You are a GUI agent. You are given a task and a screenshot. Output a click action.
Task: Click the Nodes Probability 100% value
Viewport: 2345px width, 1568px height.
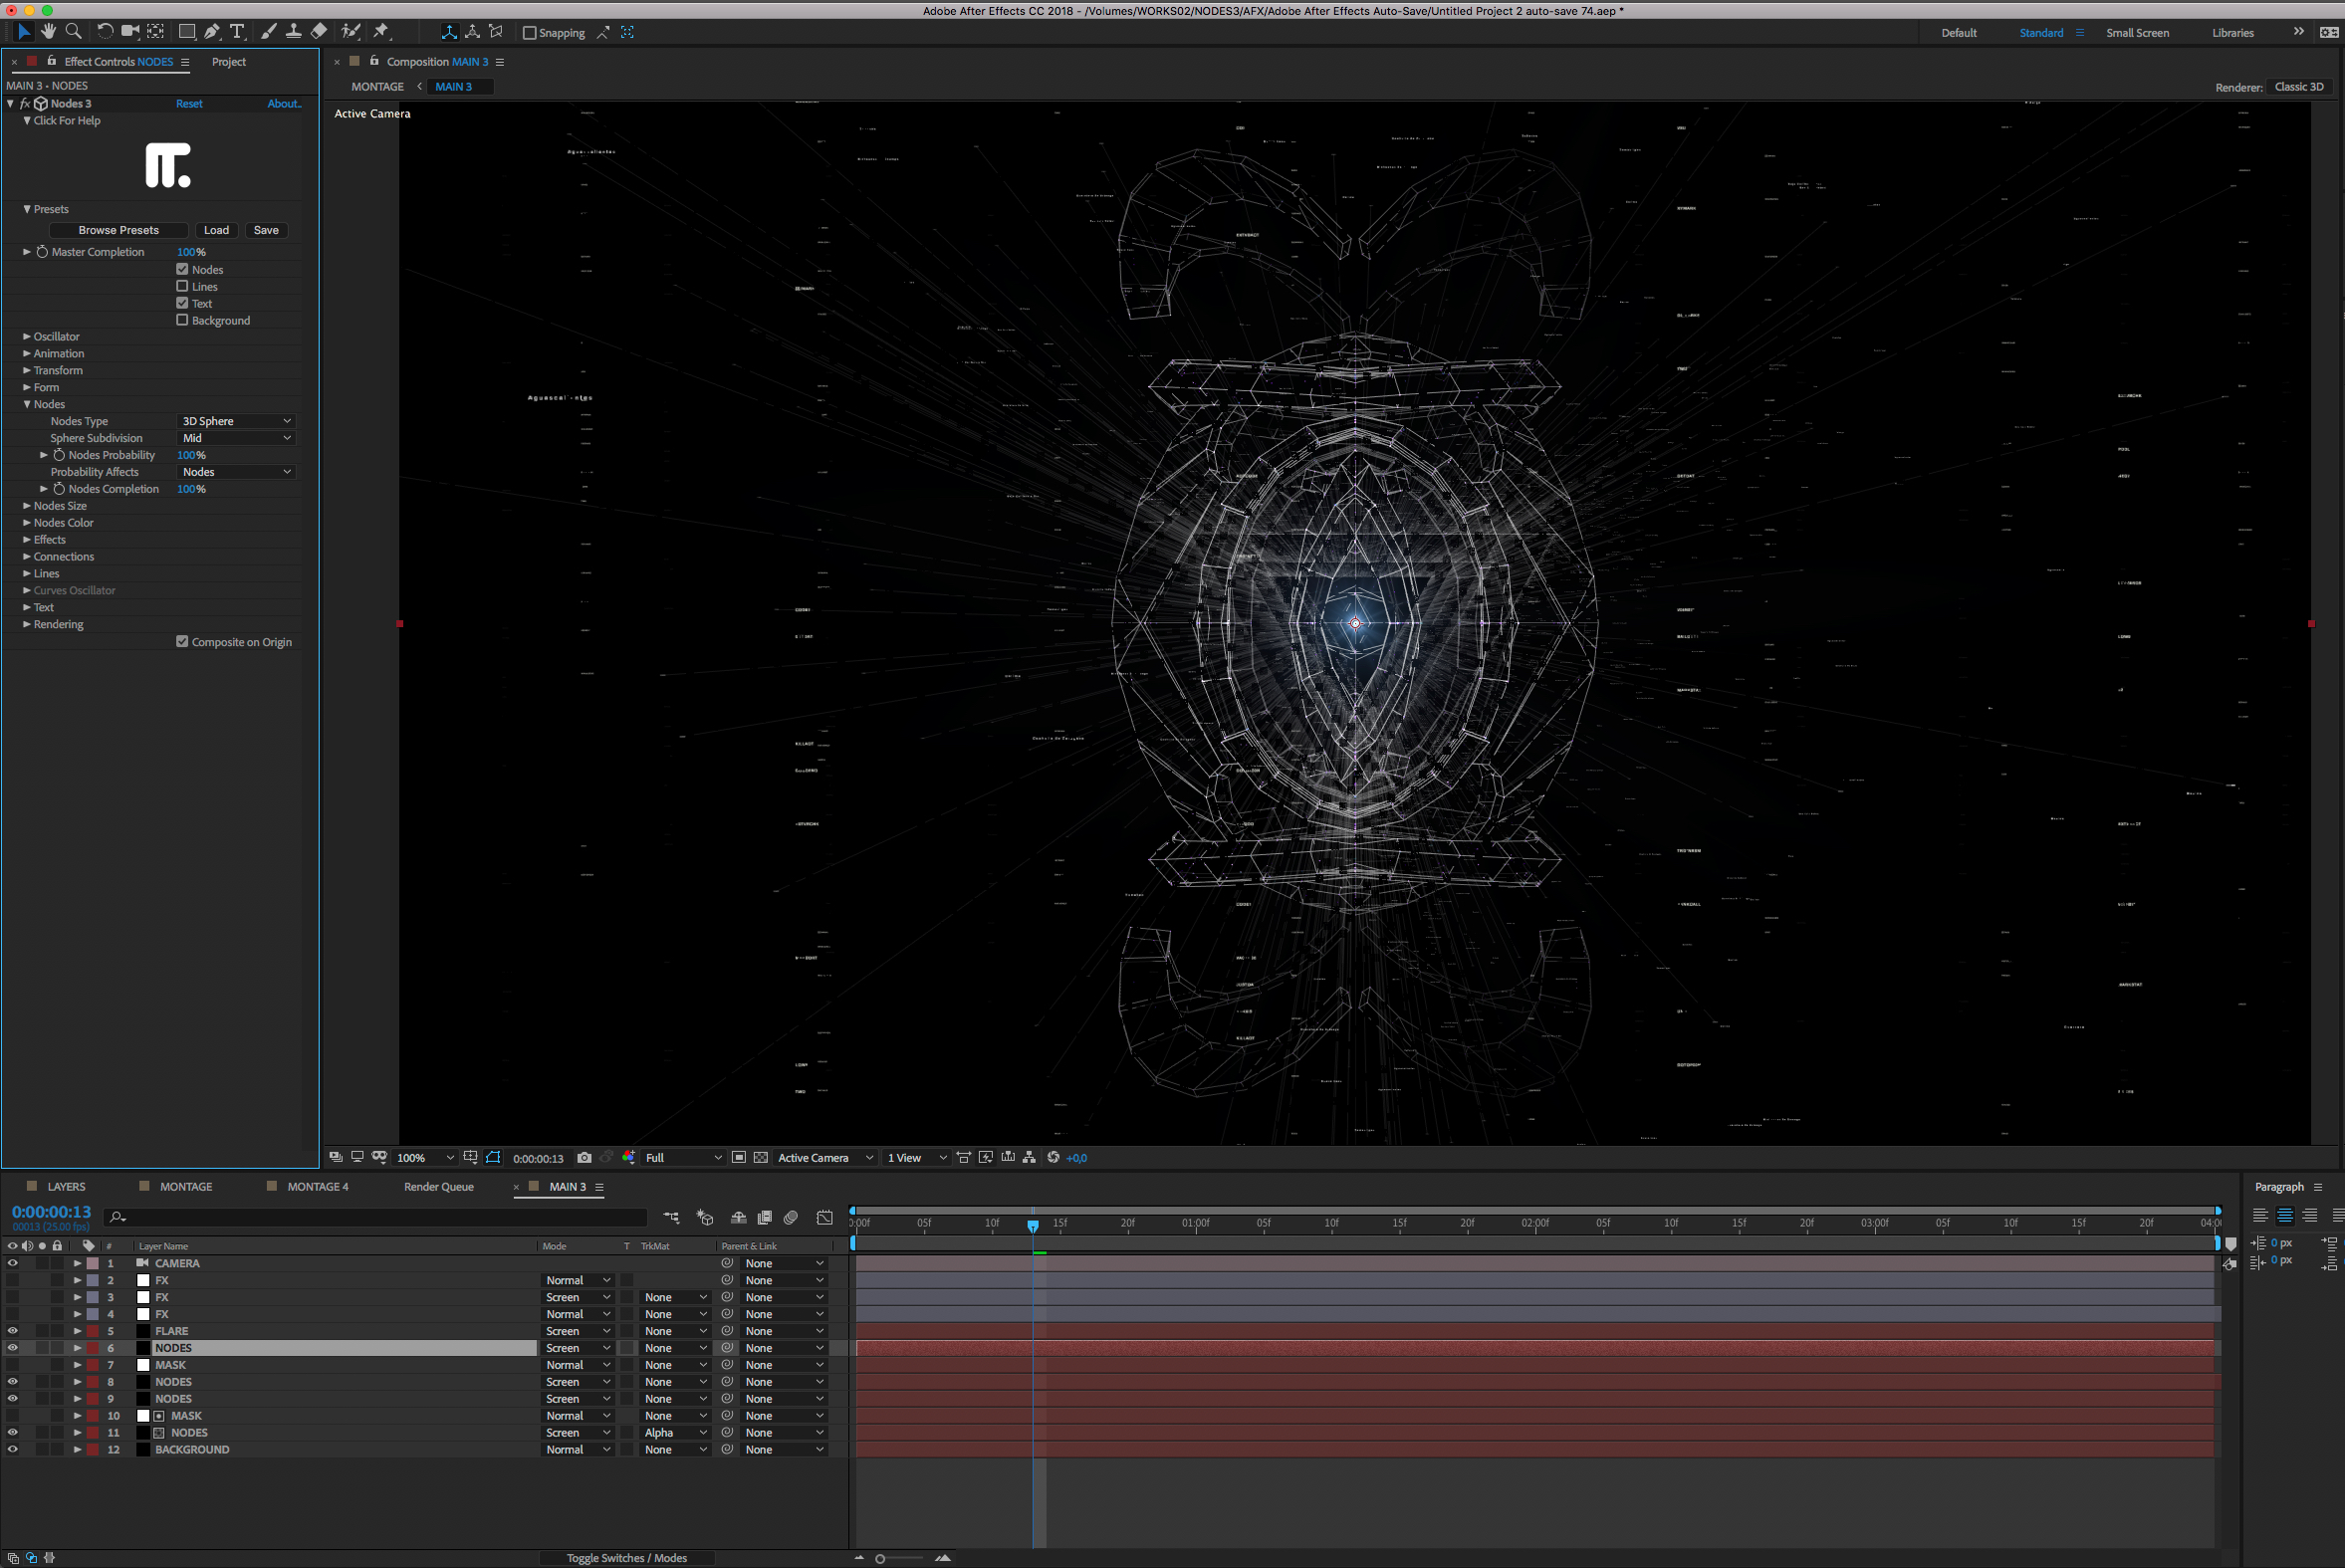coord(191,455)
